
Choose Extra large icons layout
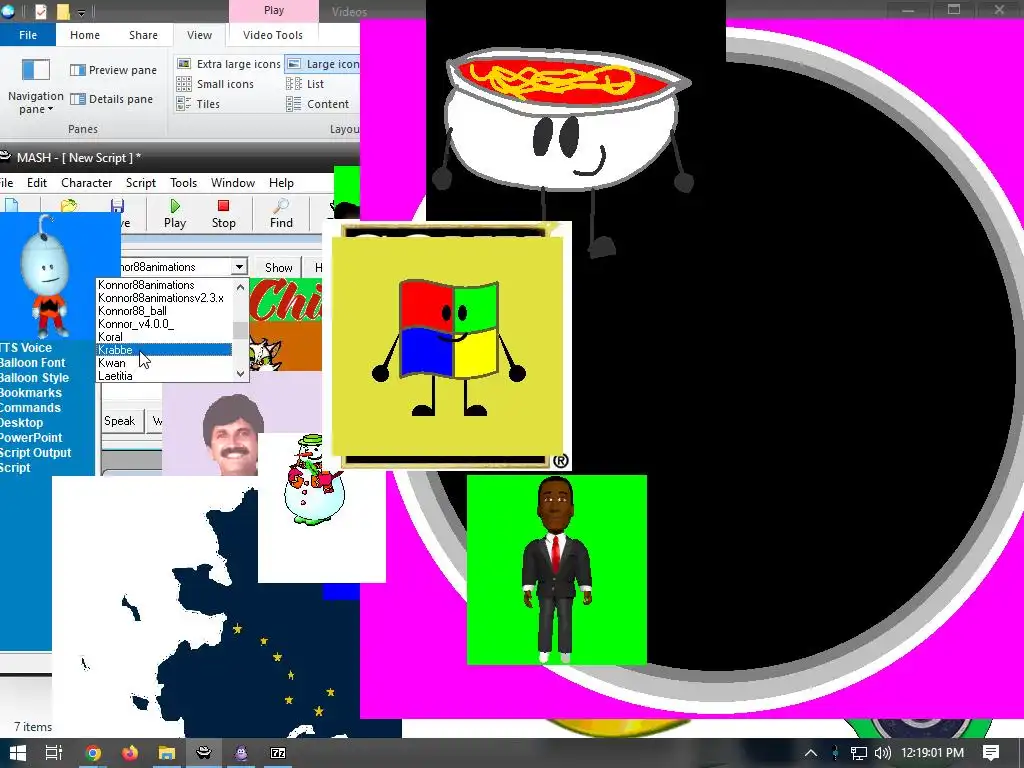(229, 64)
